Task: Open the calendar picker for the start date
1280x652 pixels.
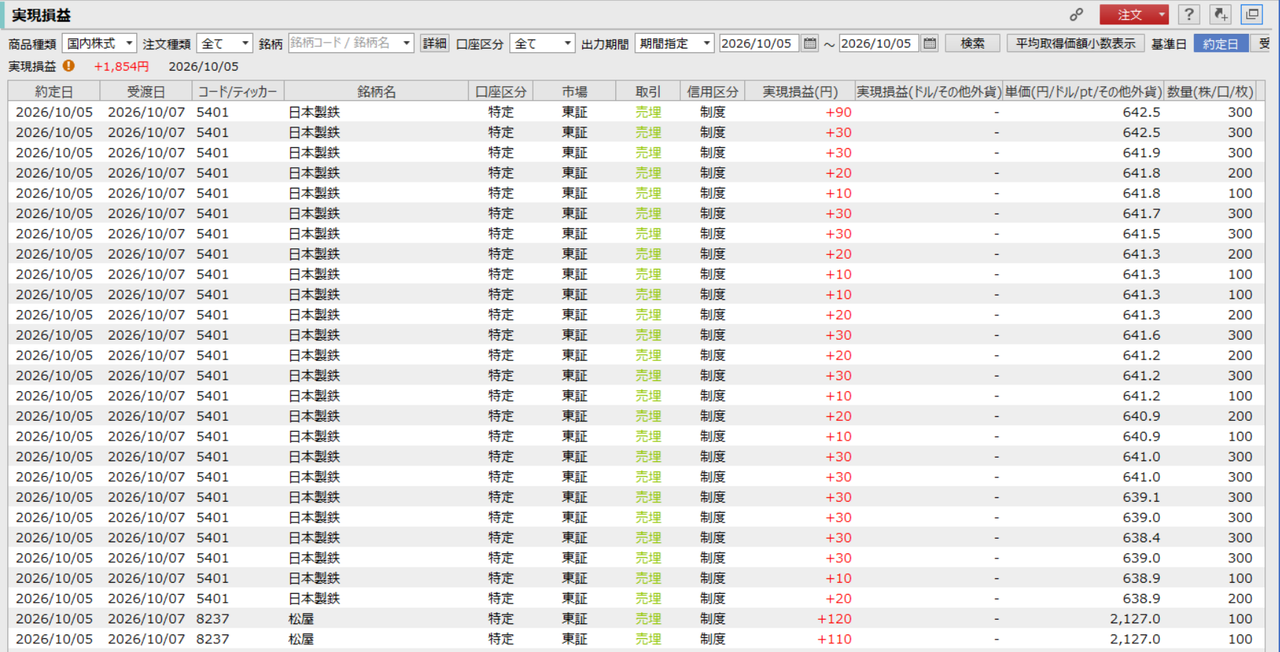Action: 810,43
